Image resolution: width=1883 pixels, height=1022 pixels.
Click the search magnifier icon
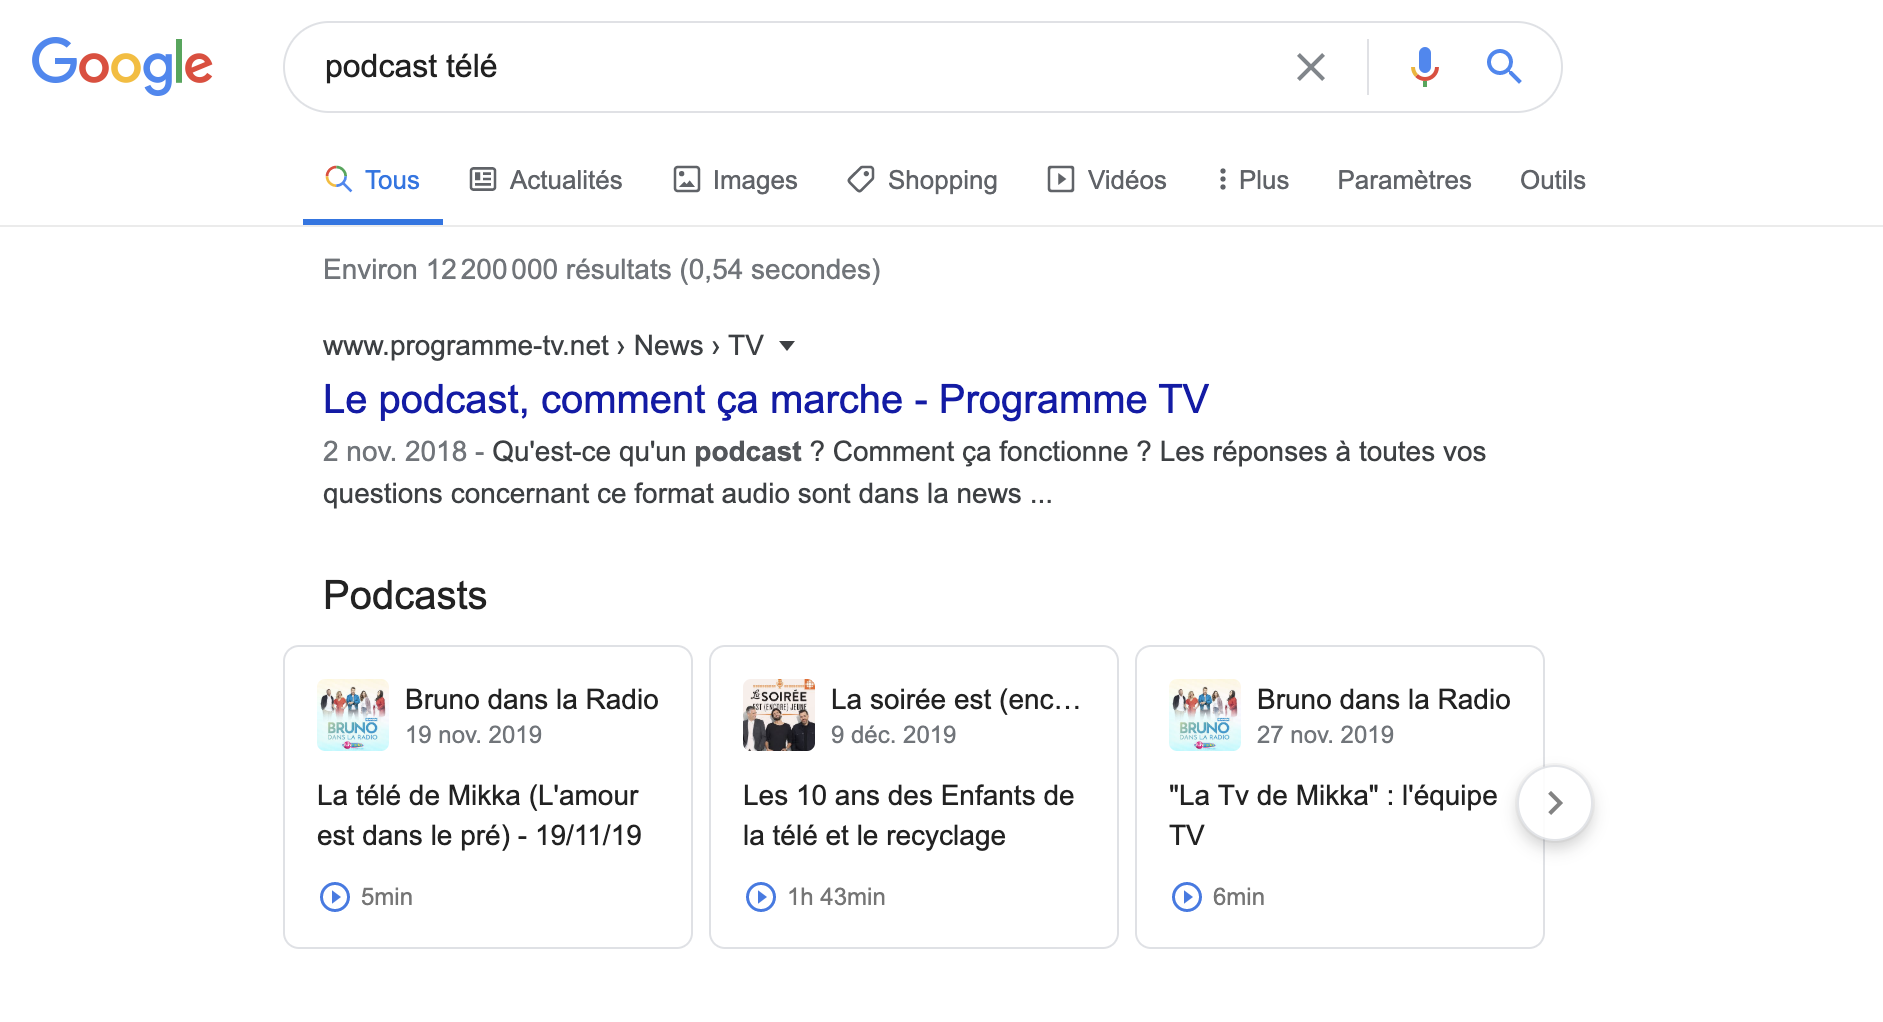(x=1503, y=66)
